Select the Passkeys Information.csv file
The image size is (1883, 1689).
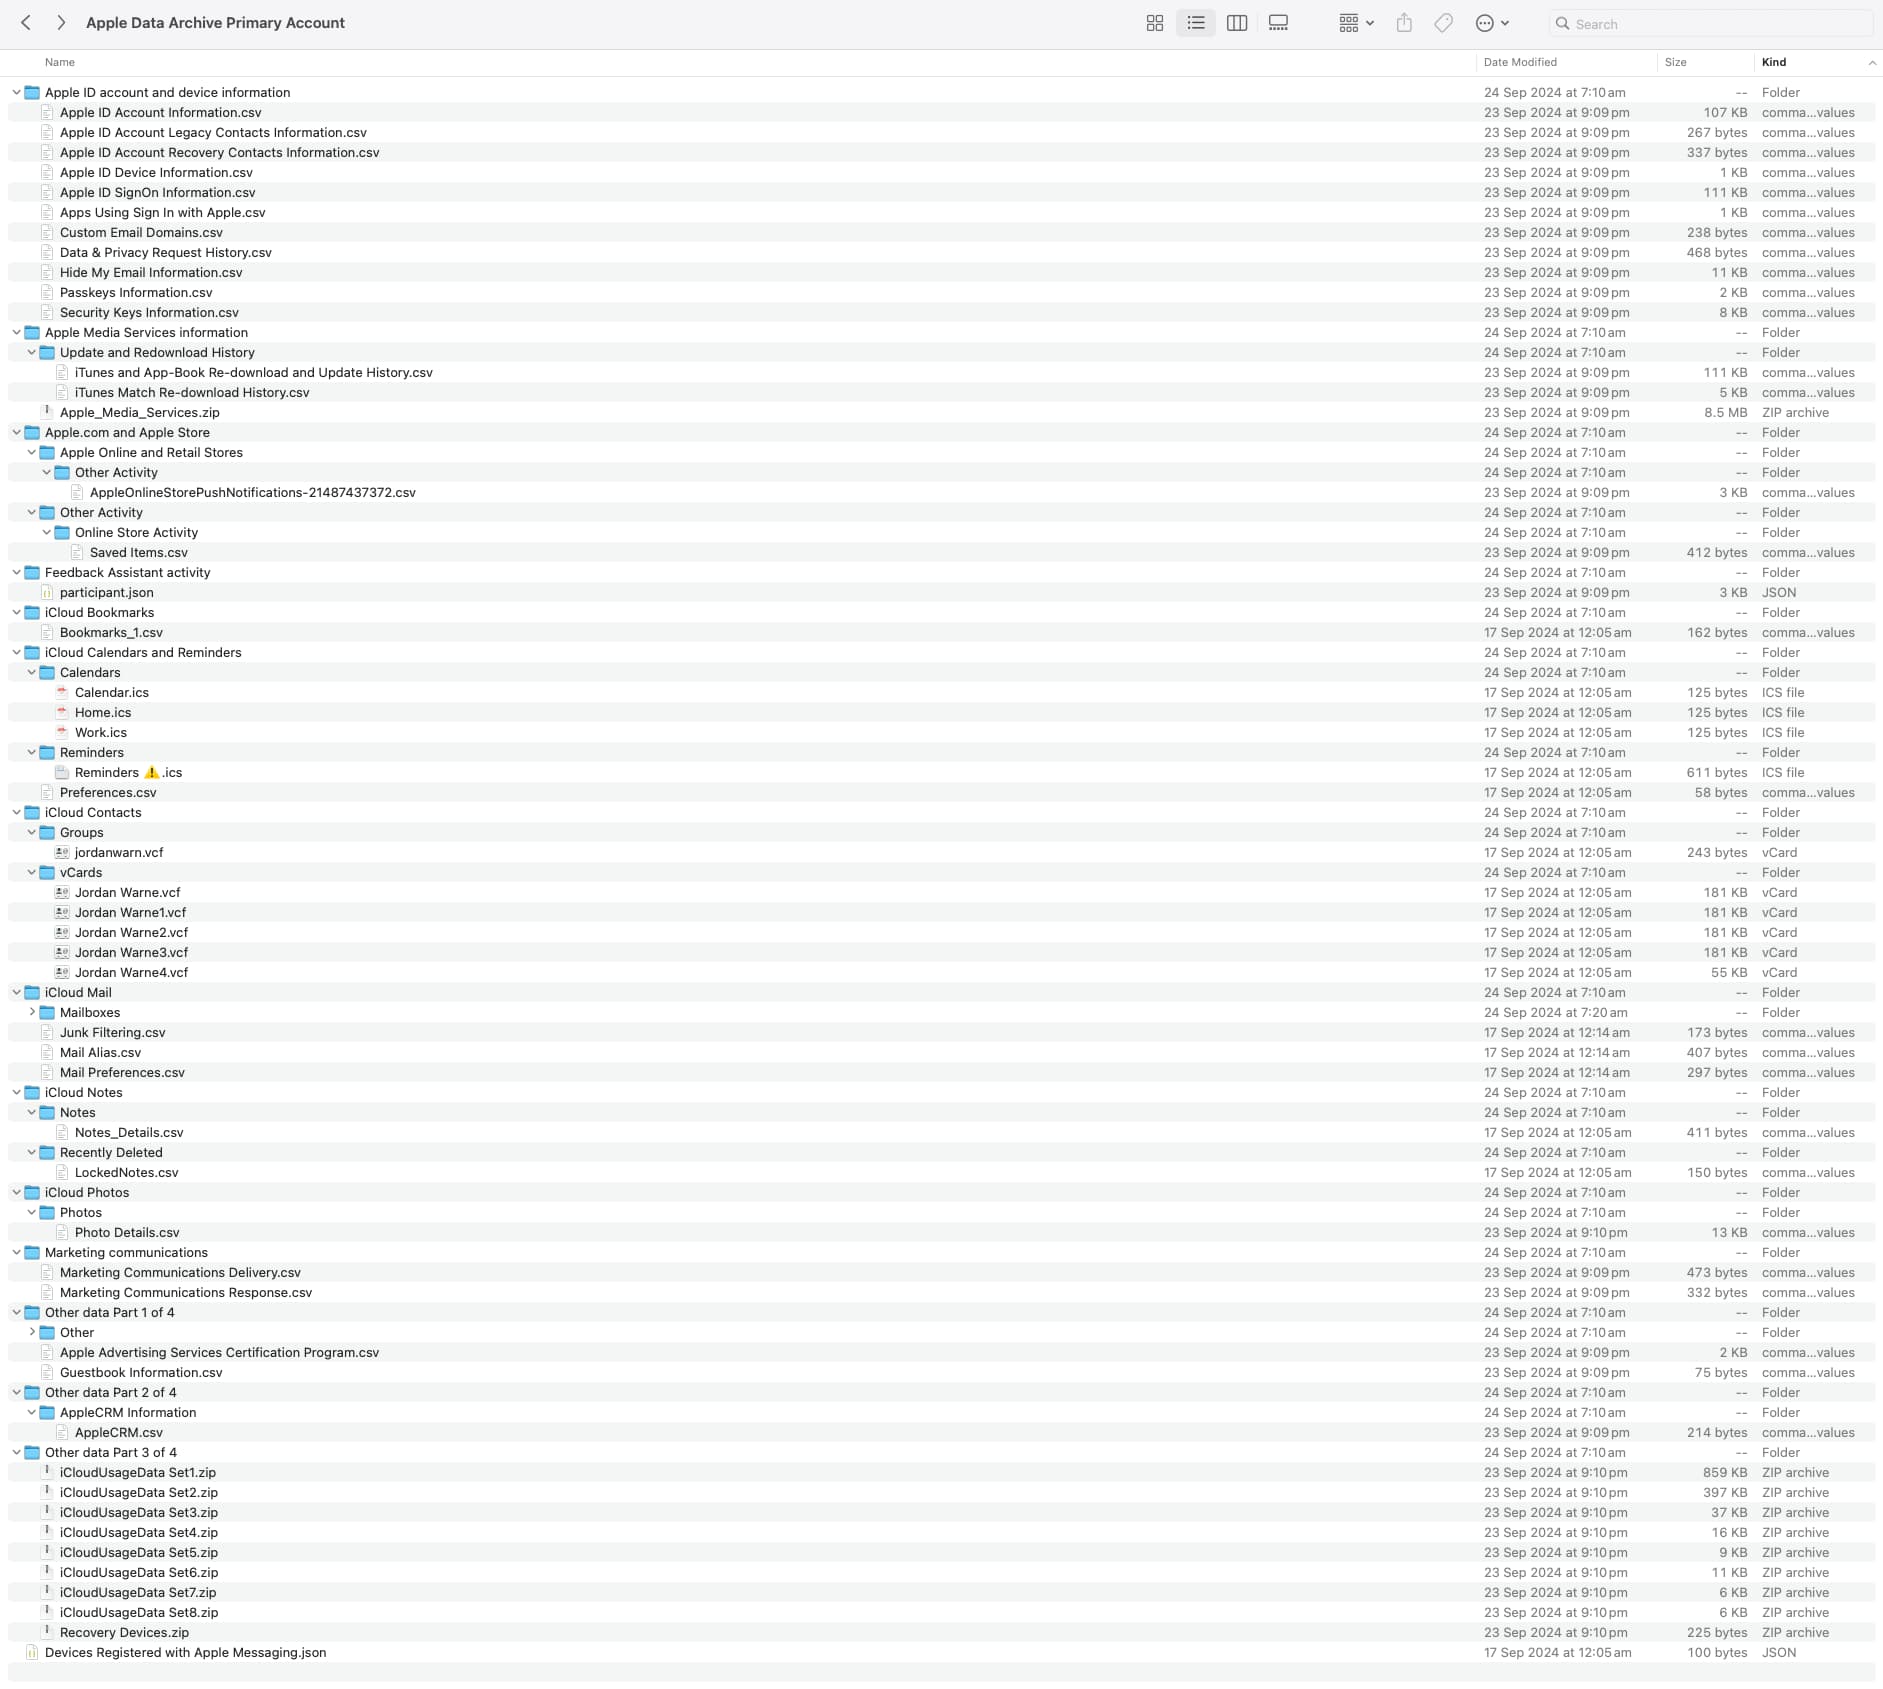coord(136,293)
